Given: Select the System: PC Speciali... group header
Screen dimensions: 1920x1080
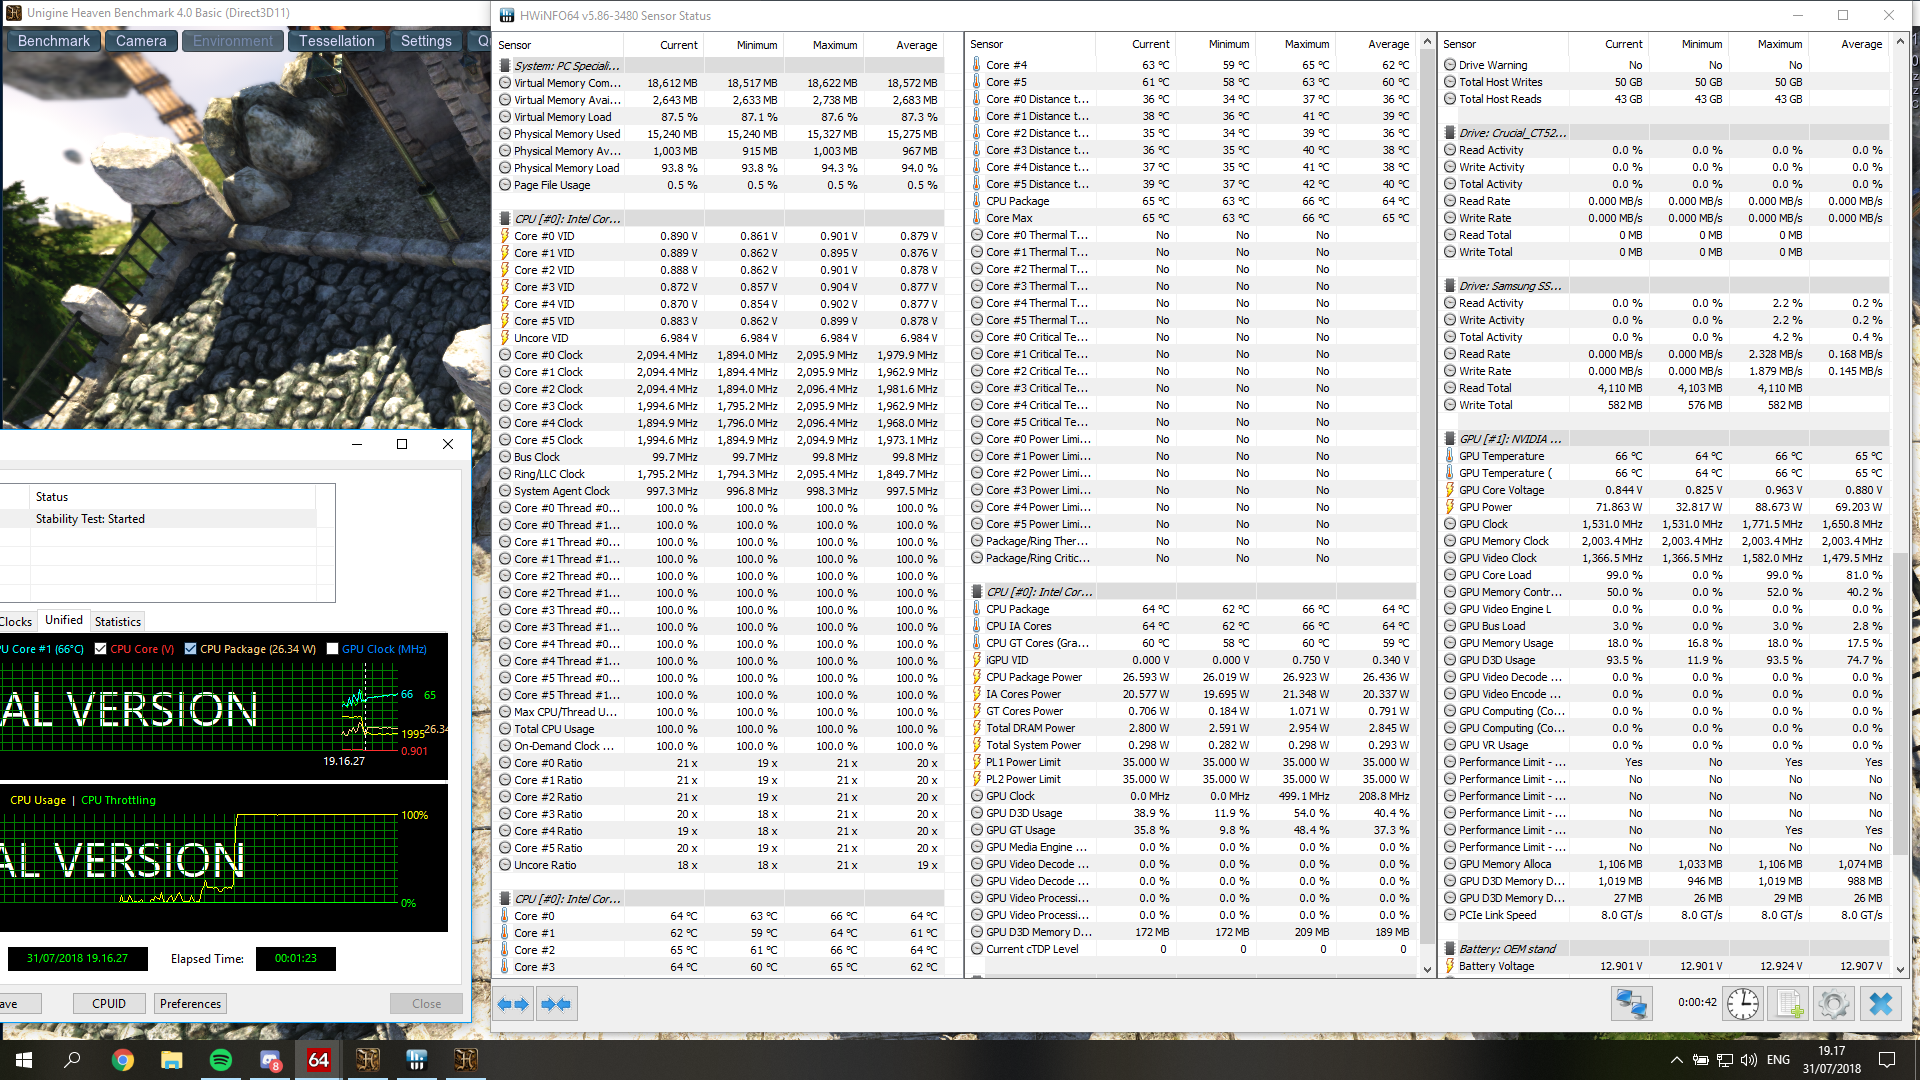Looking at the screenshot, I should (722, 66).
